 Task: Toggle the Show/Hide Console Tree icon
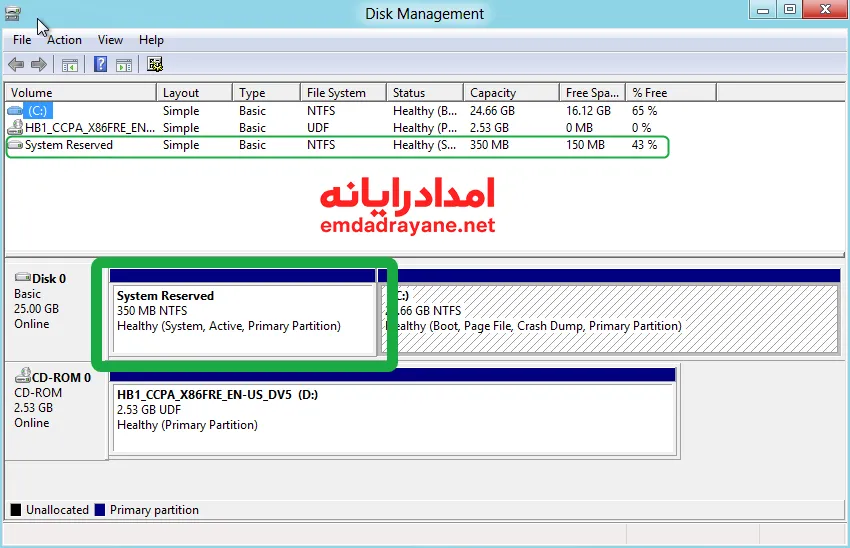pos(70,65)
